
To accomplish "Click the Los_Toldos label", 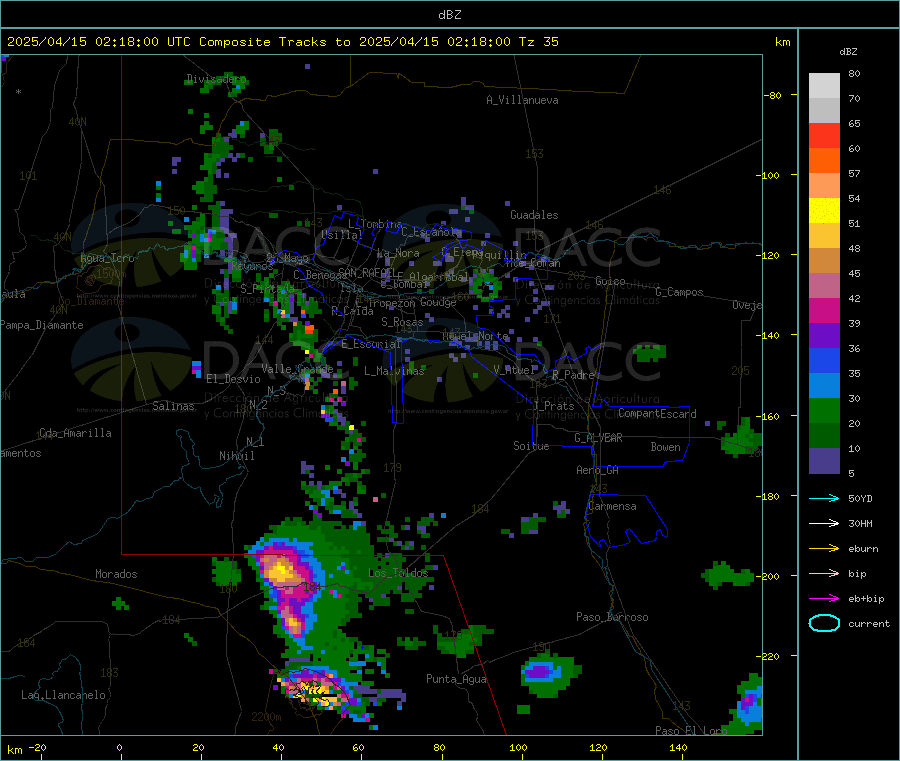I will (x=398, y=573).
